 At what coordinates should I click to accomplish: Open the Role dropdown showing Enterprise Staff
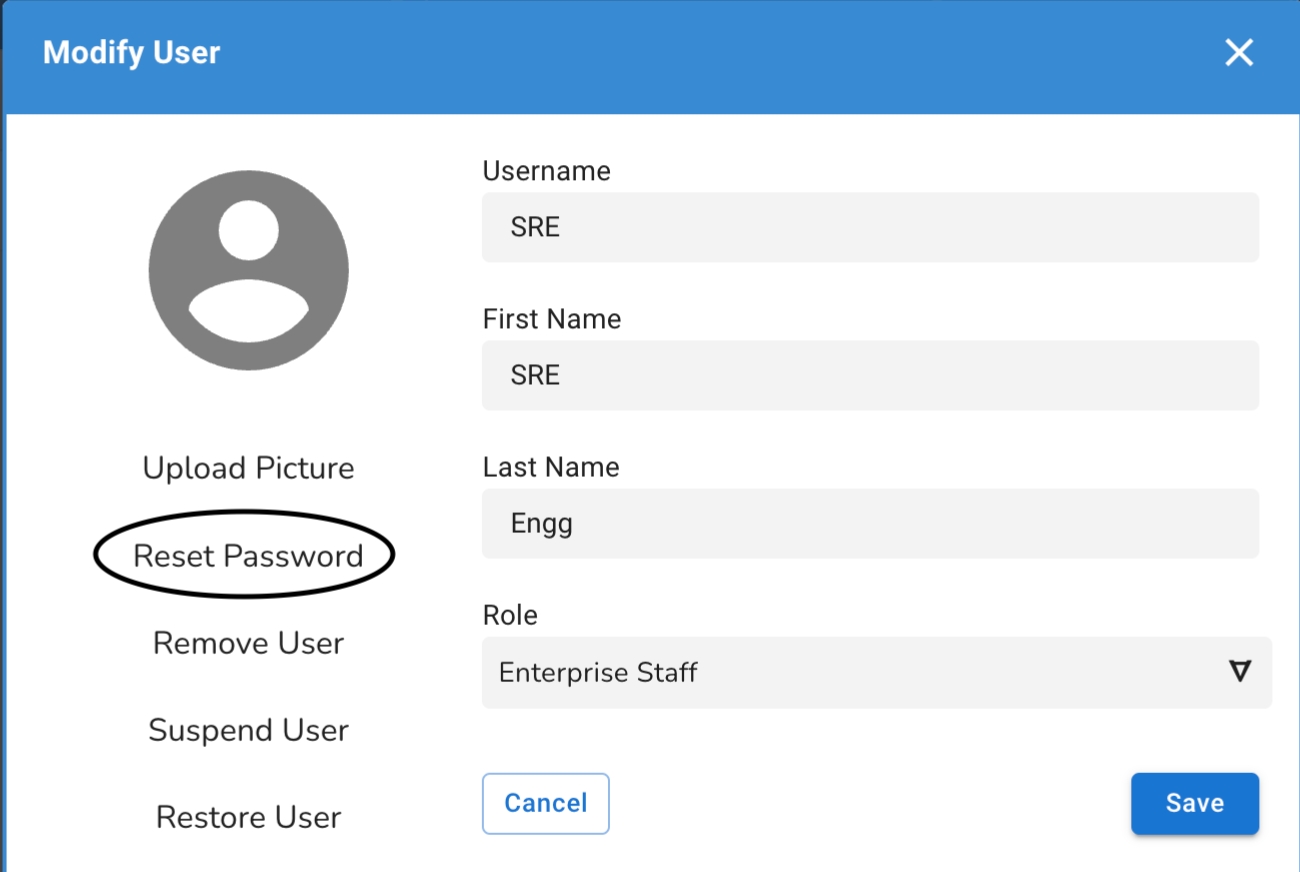[860, 672]
